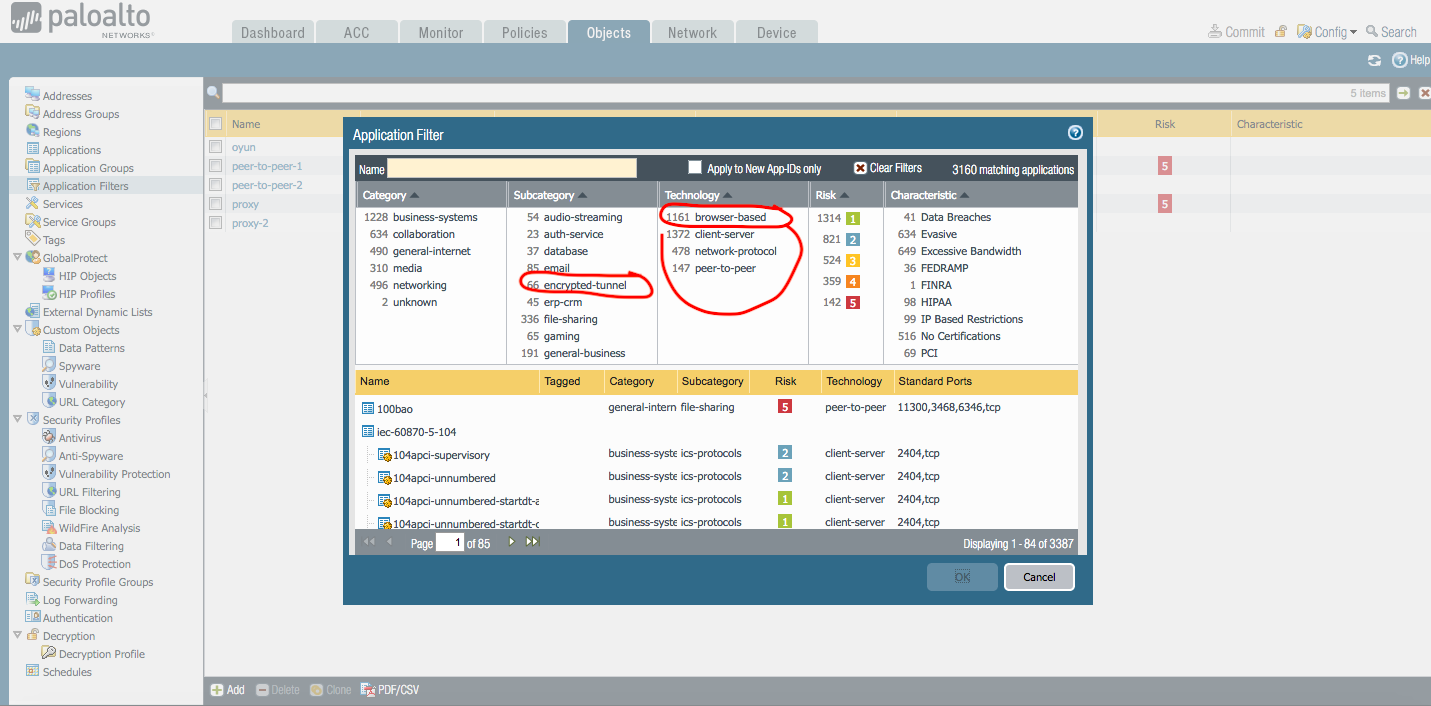Click the filter Name input field
Image resolution: width=1431 pixels, height=706 pixels.
pyautogui.click(x=511, y=169)
